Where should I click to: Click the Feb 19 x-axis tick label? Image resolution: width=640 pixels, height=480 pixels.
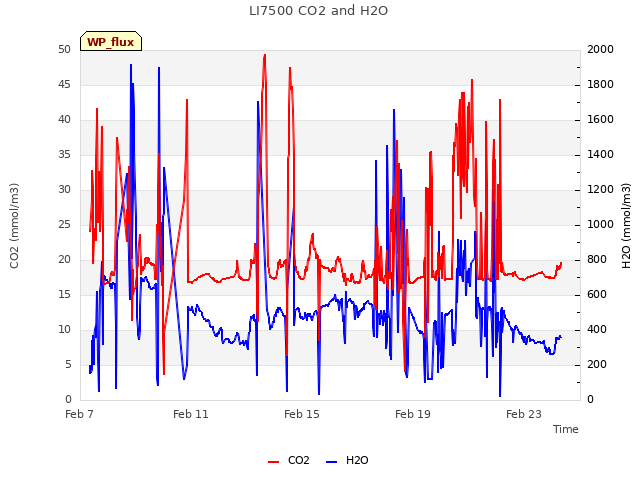413,414
